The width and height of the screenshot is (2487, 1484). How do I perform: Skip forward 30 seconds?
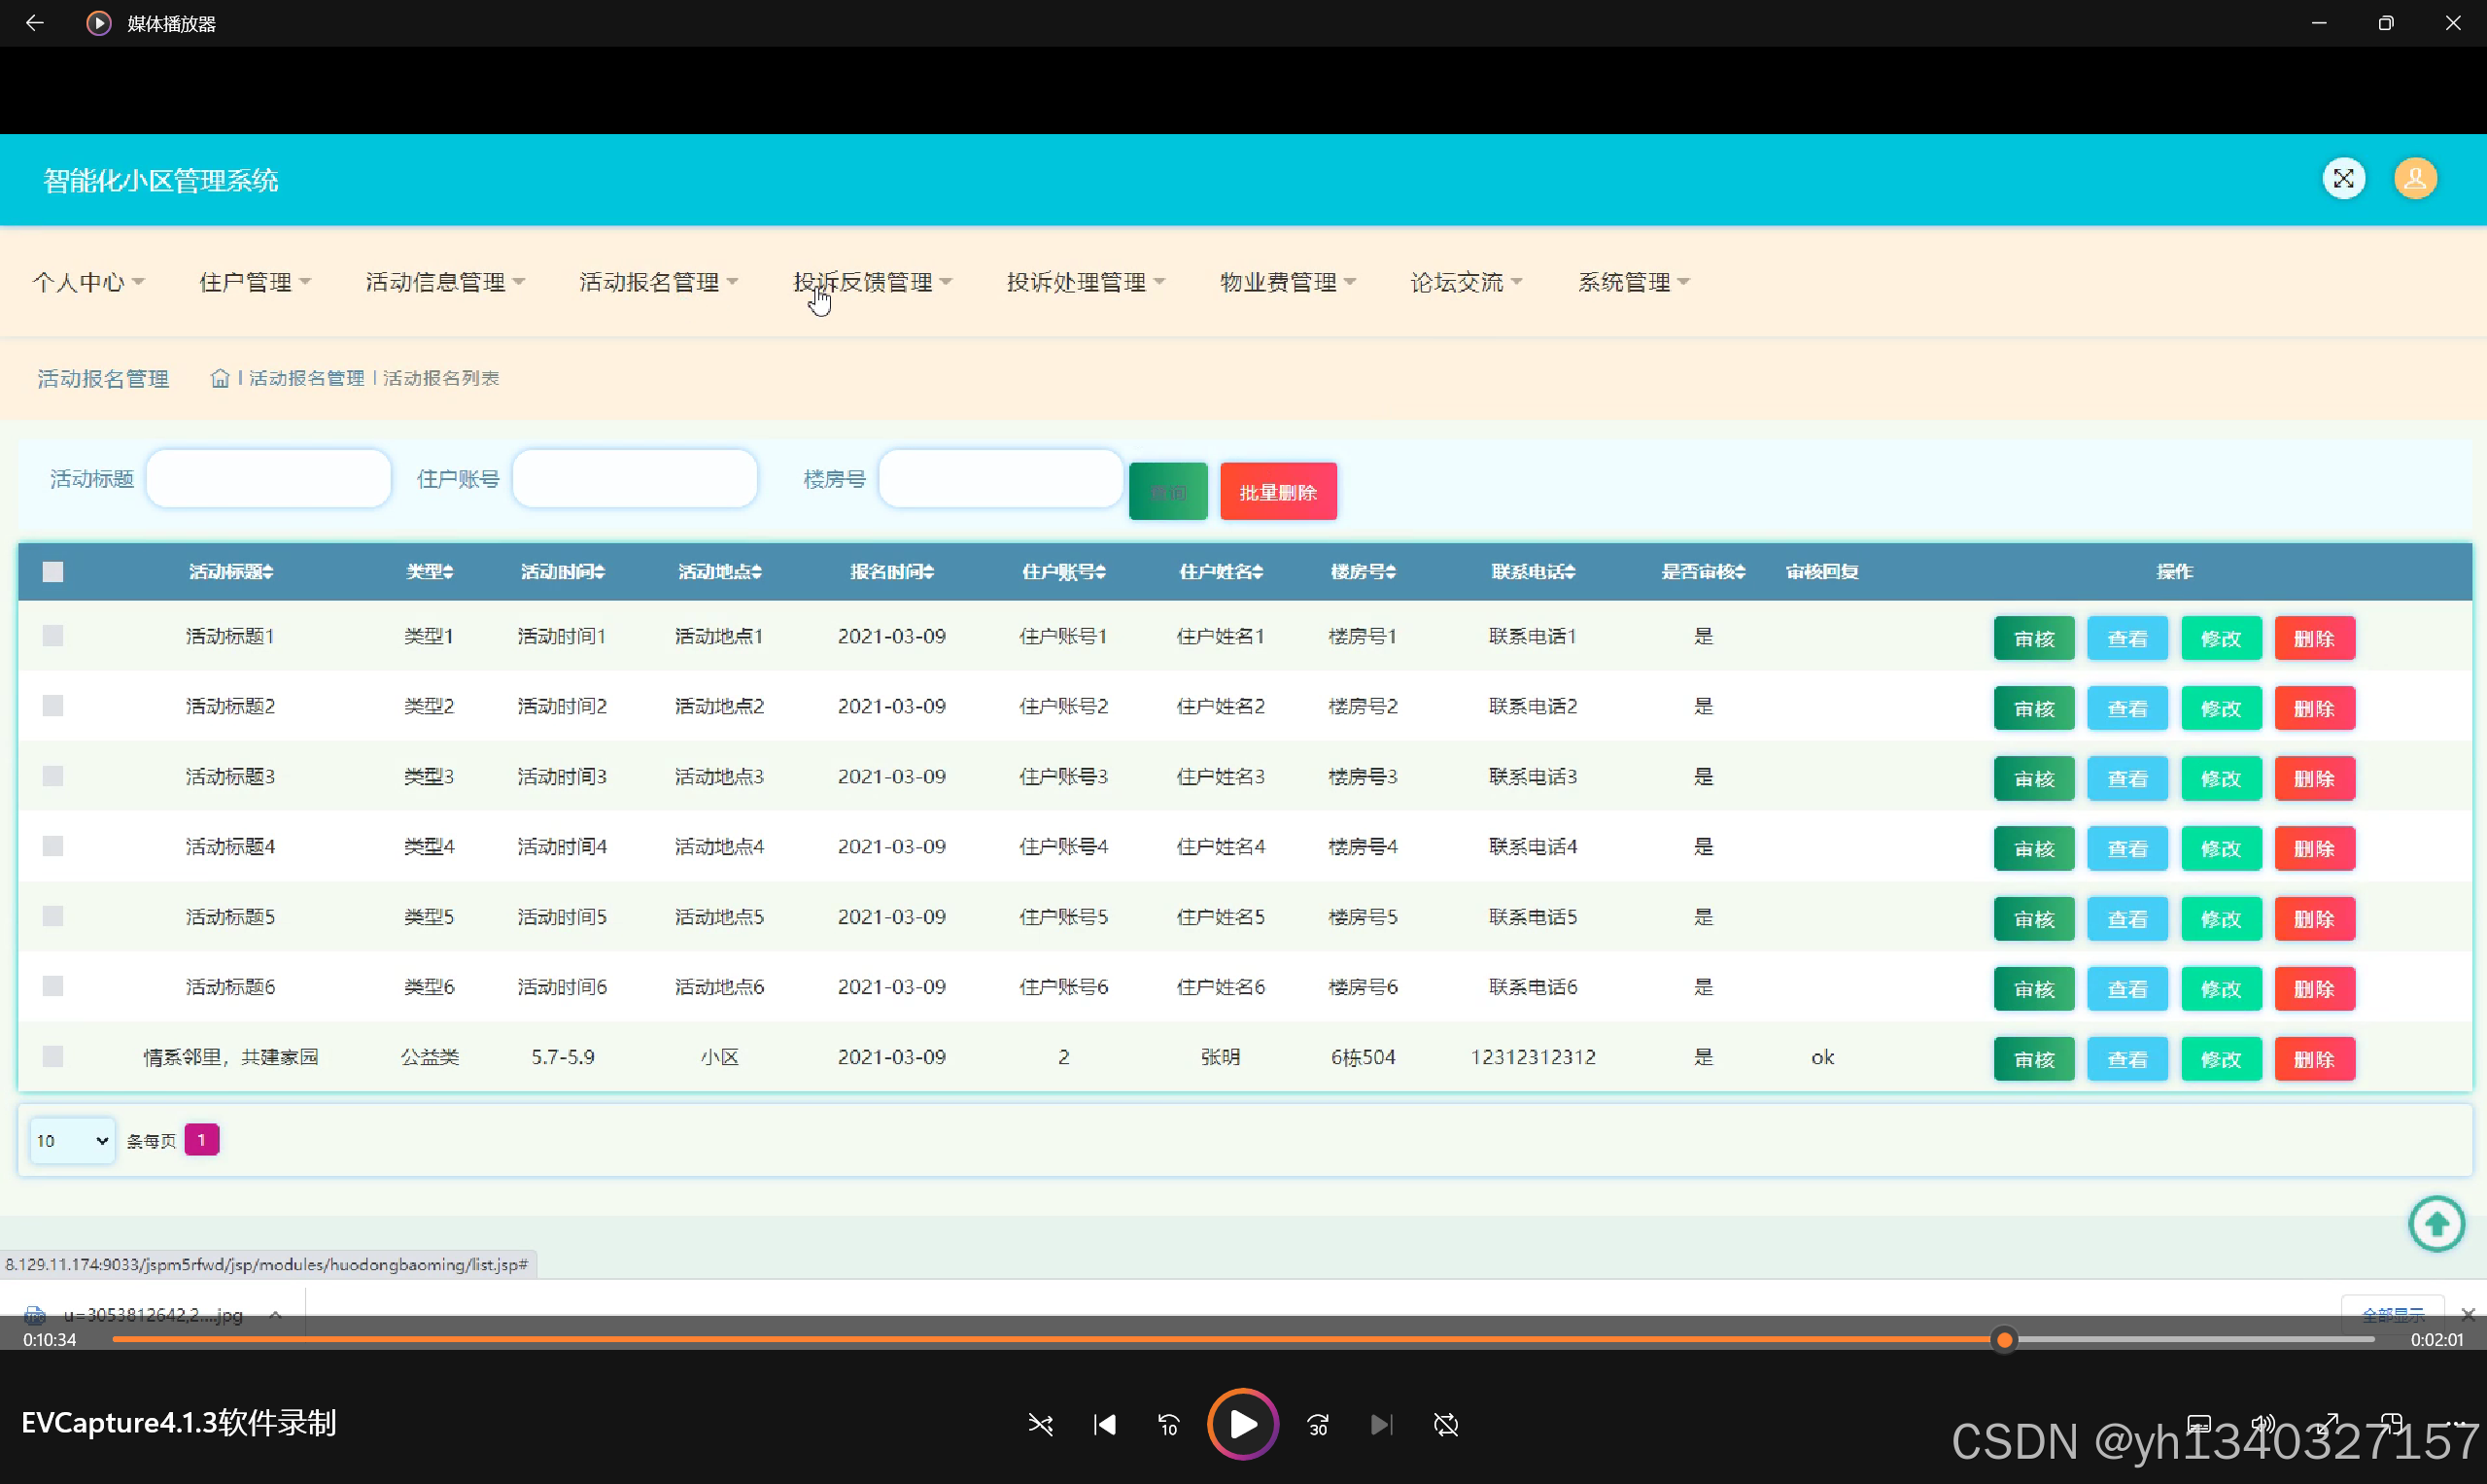click(x=1318, y=1424)
